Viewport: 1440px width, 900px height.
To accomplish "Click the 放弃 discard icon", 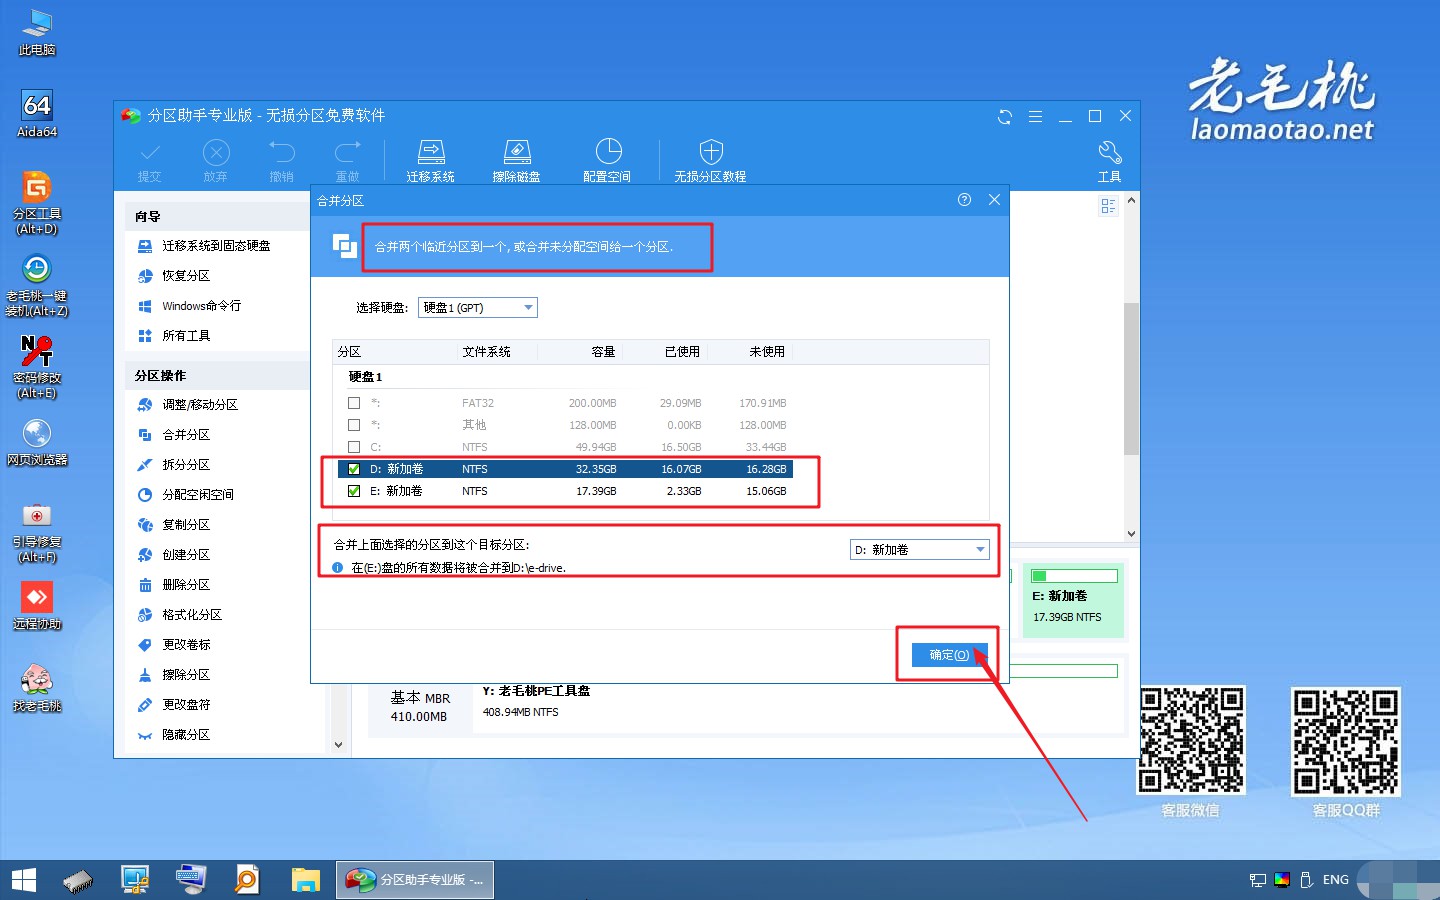I will (216, 160).
